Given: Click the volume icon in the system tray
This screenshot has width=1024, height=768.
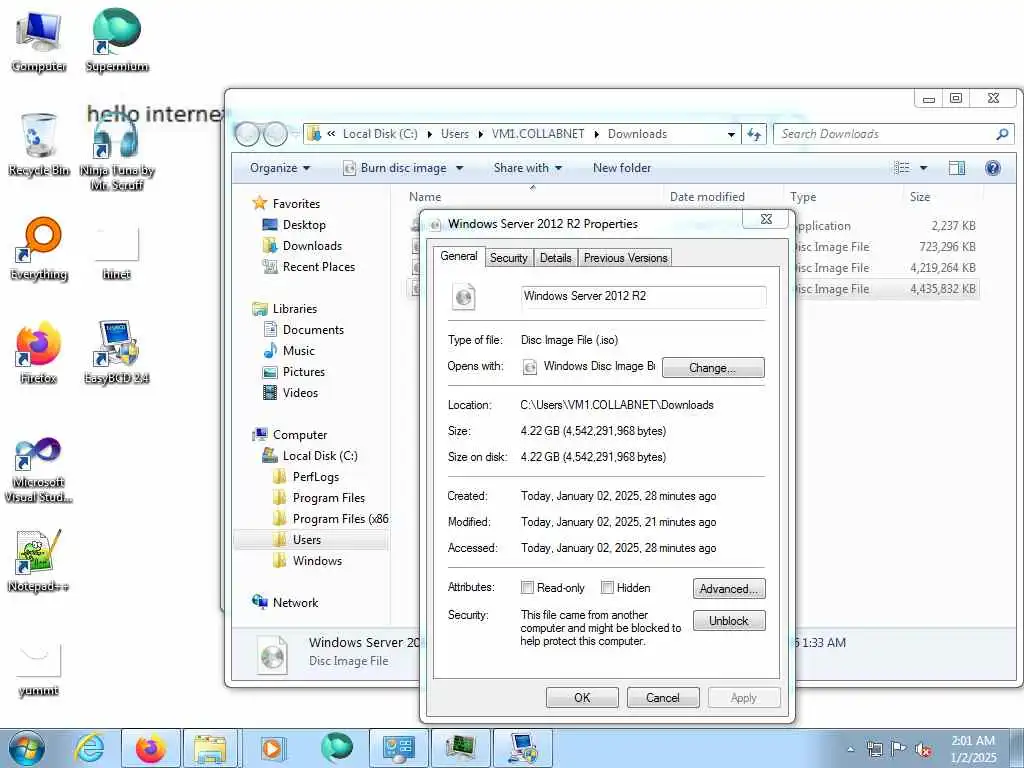Looking at the screenshot, I should coord(923,750).
